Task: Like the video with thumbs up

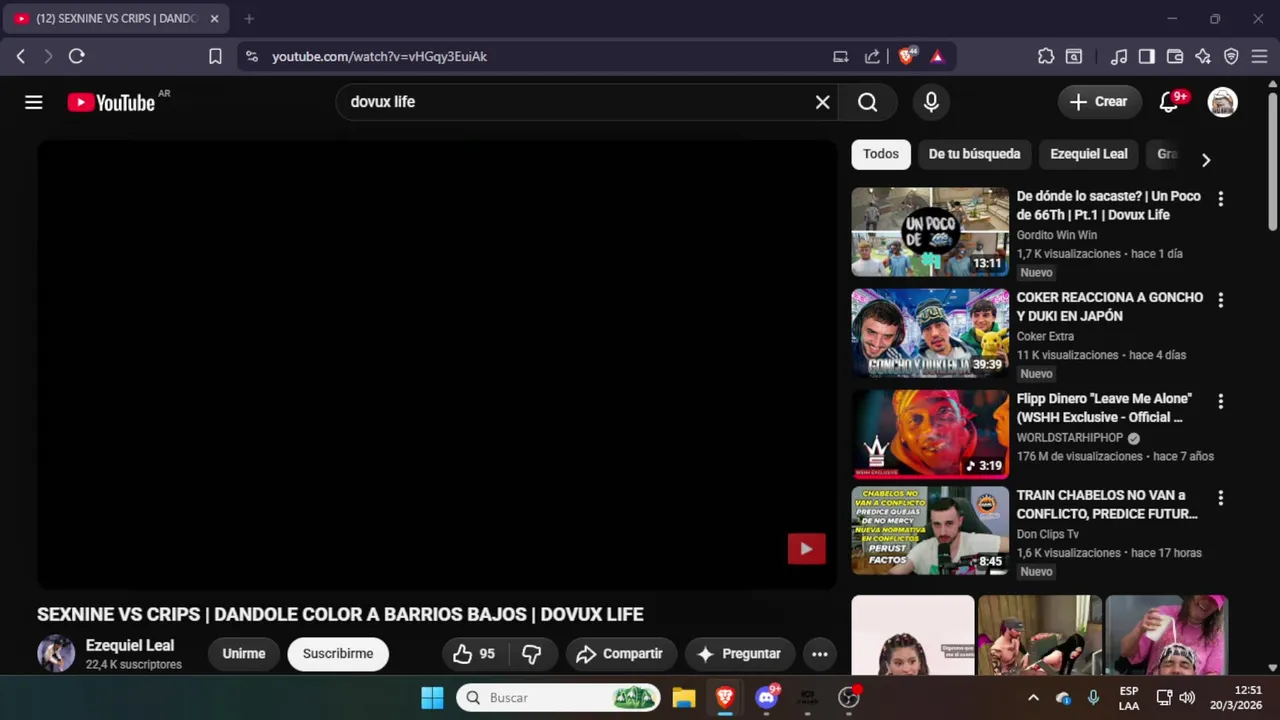Action: tap(475, 654)
